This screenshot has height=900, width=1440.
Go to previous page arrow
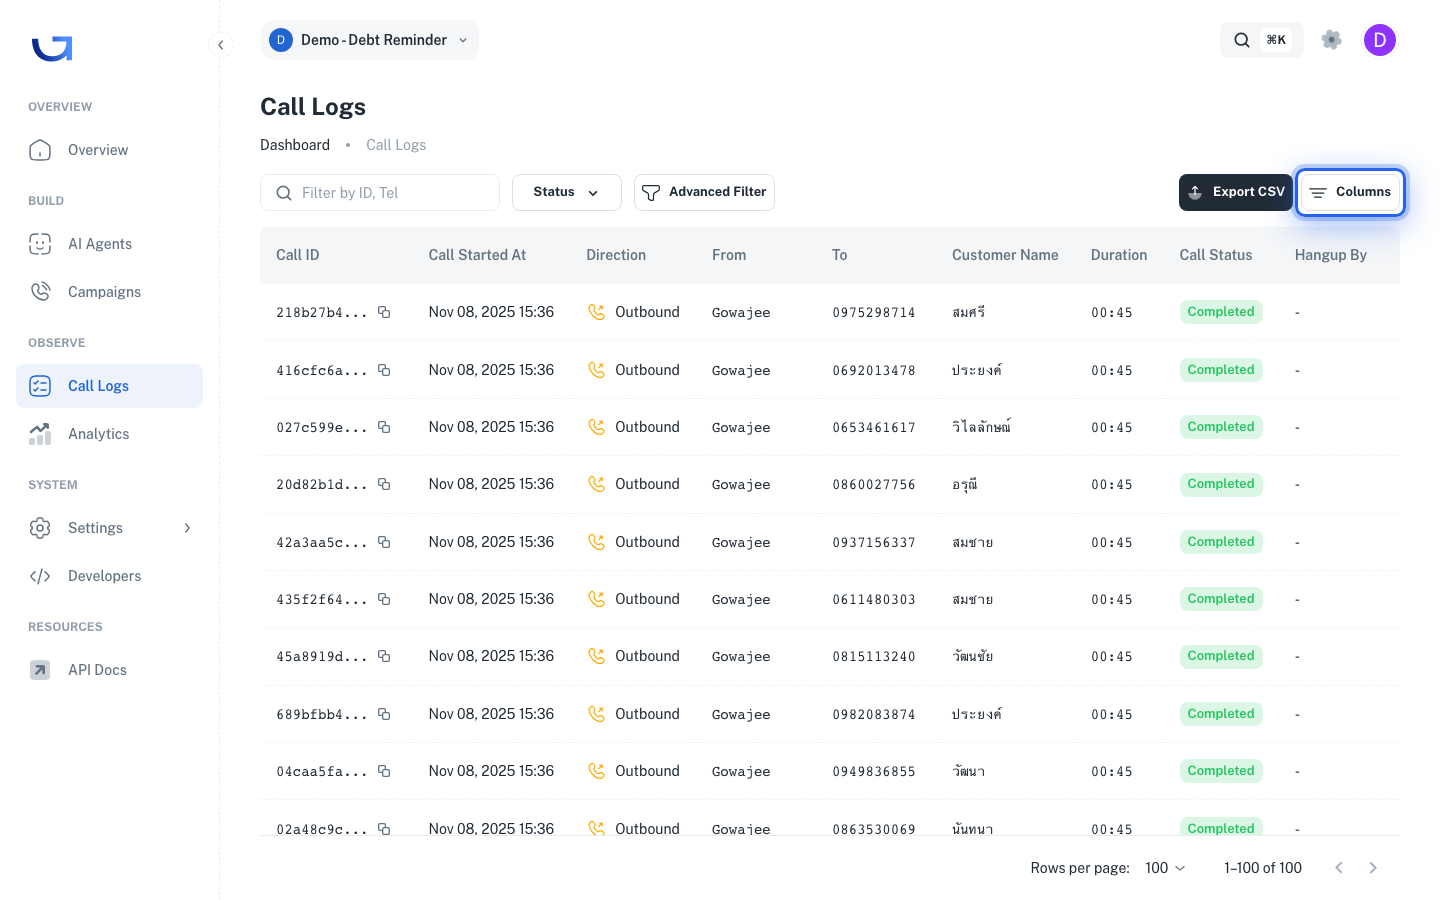[1339, 868]
